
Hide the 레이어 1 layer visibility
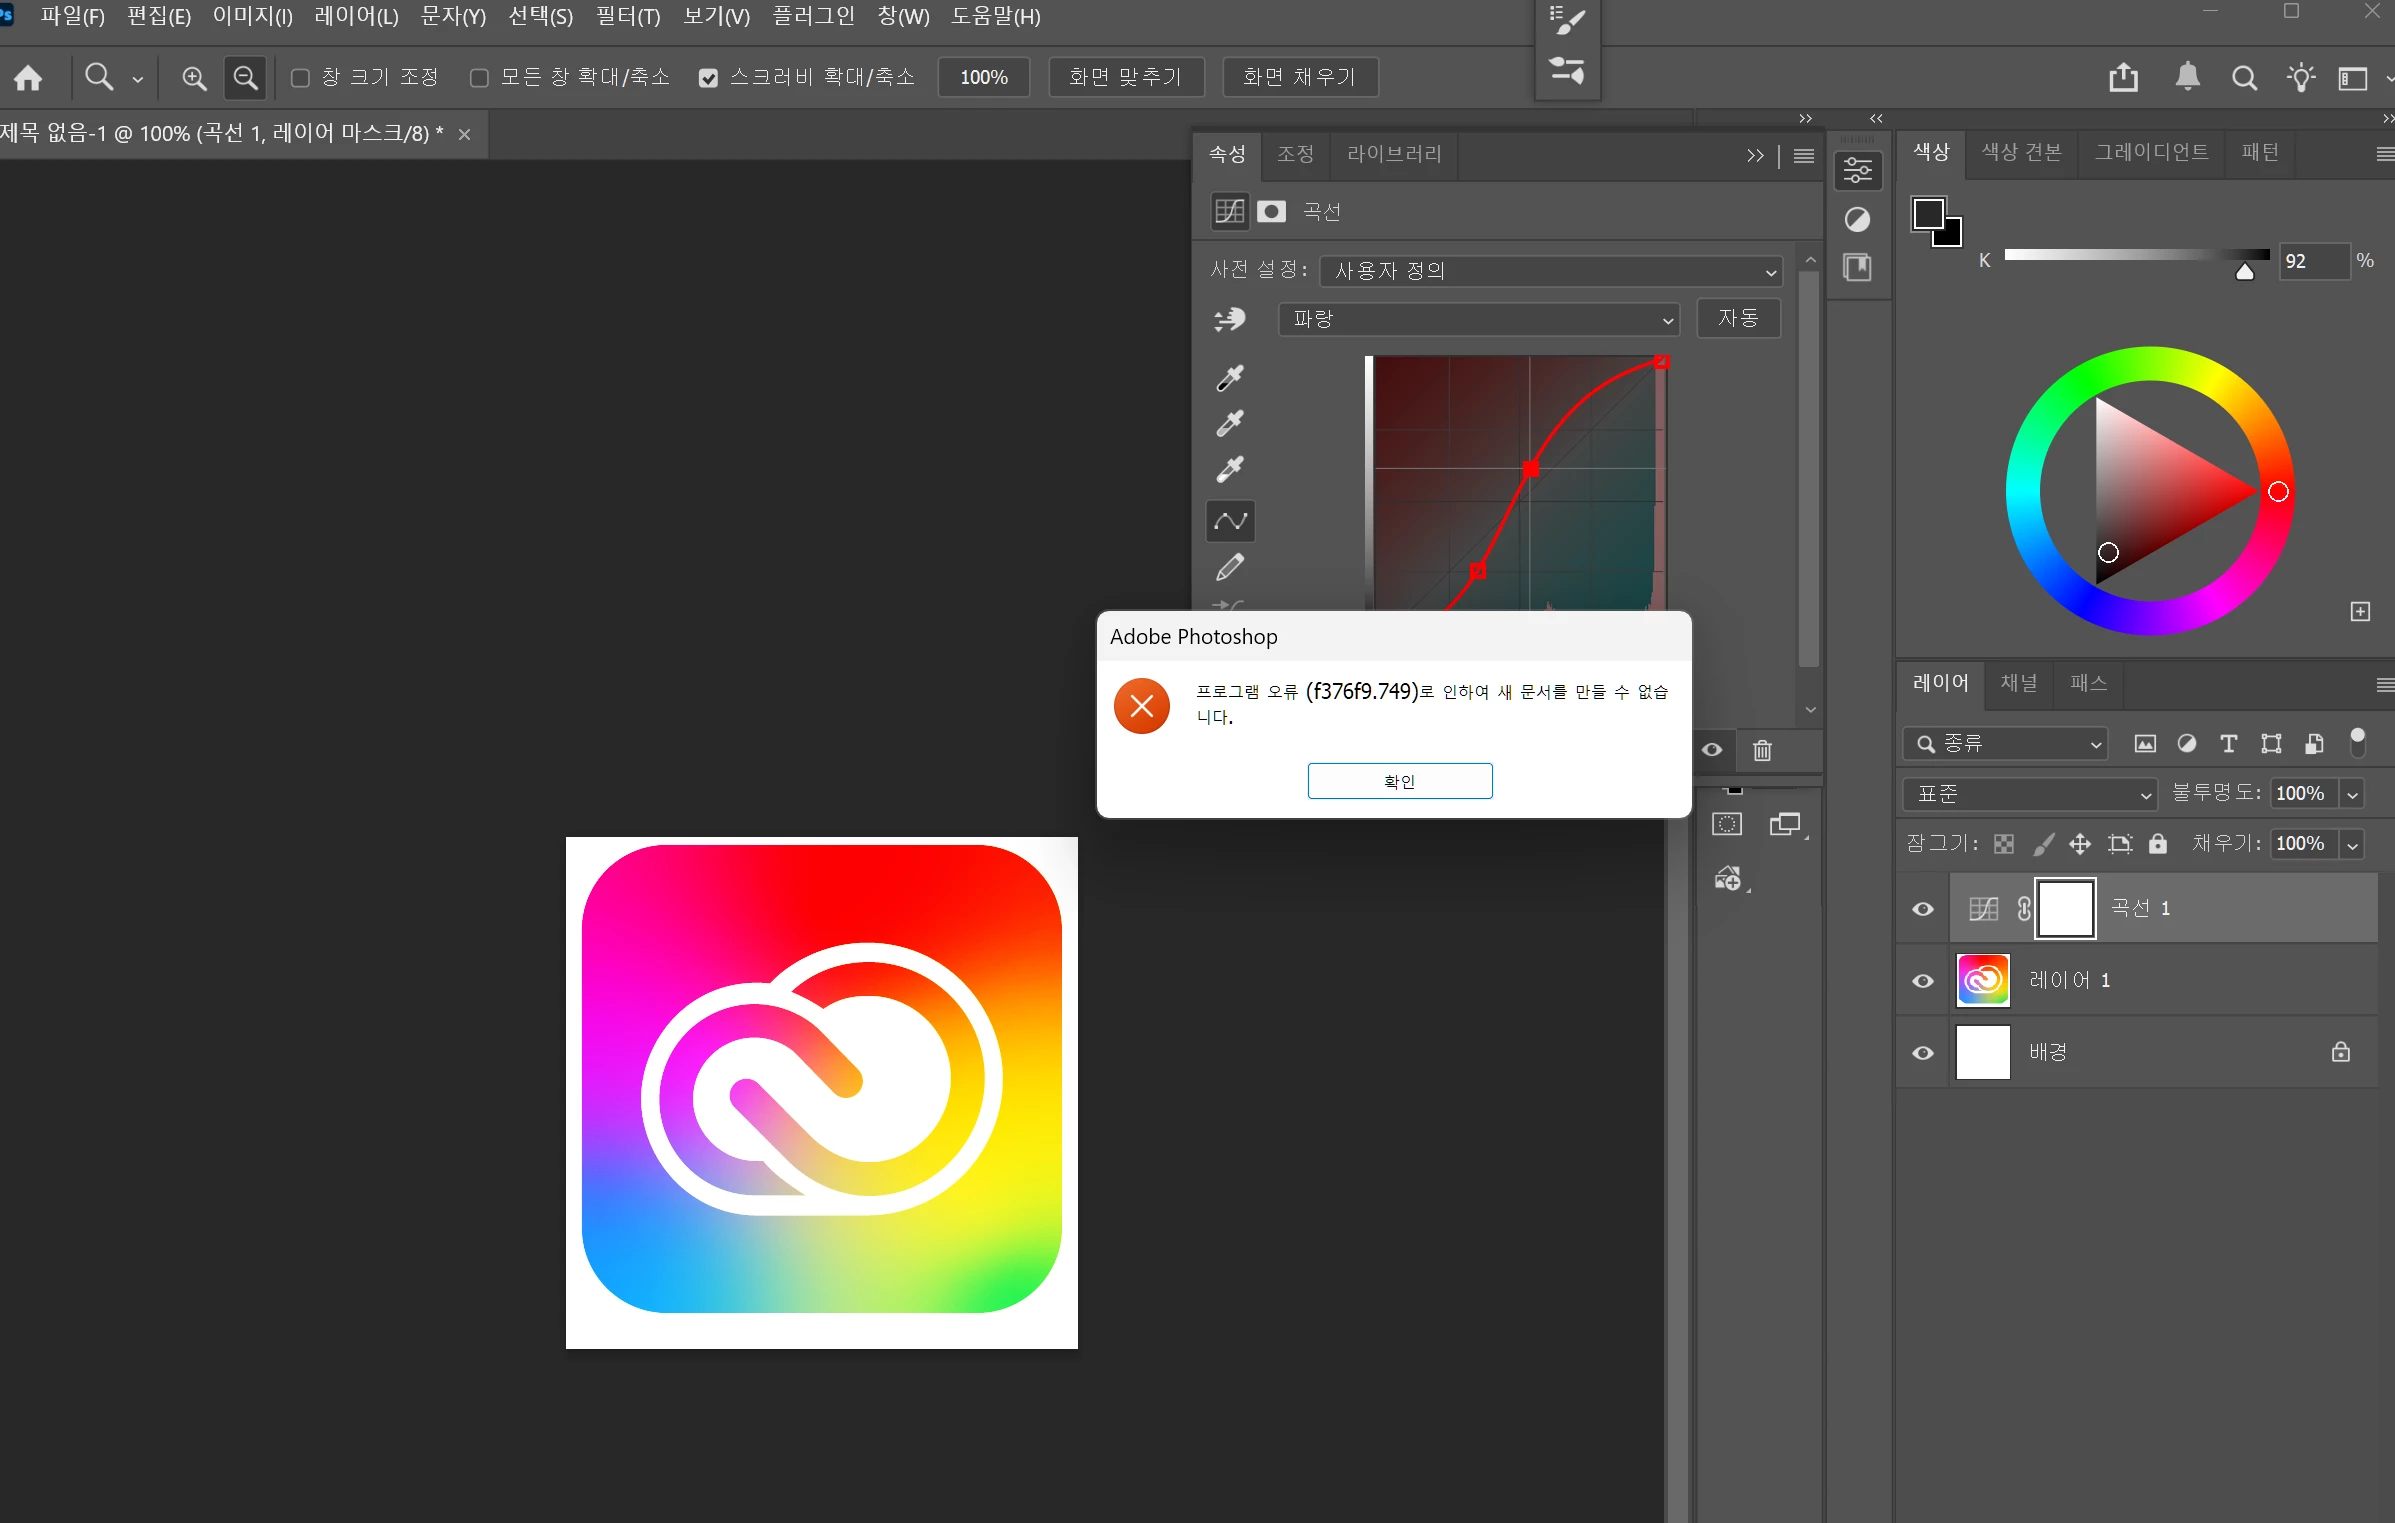1922,981
